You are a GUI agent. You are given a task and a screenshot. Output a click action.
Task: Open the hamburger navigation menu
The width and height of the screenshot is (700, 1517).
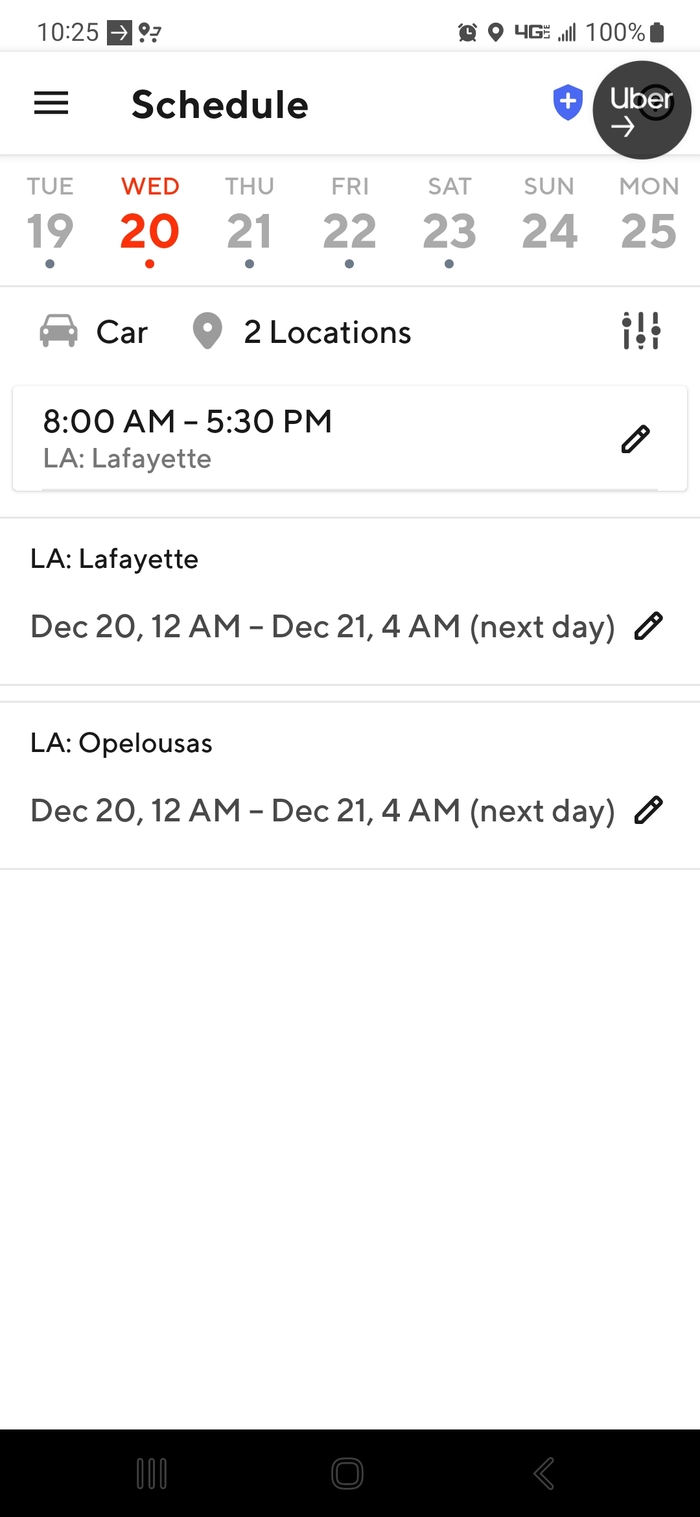(51, 104)
